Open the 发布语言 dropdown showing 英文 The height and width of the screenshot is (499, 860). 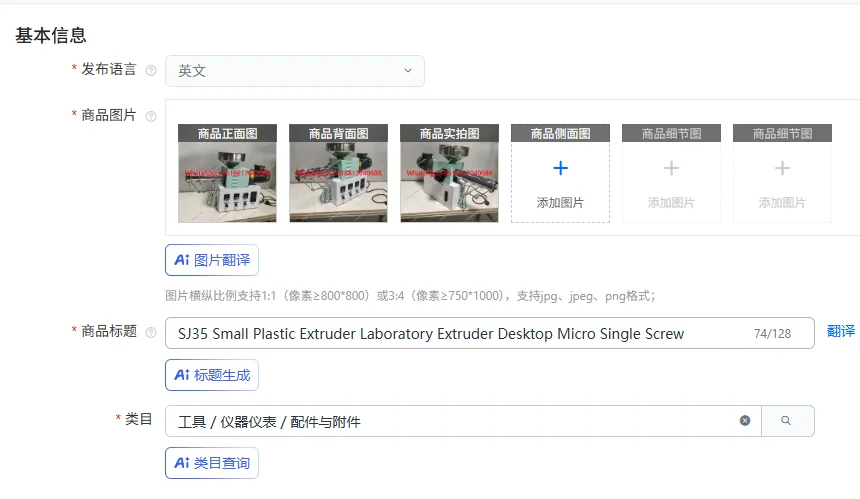[x=295, y=71]
